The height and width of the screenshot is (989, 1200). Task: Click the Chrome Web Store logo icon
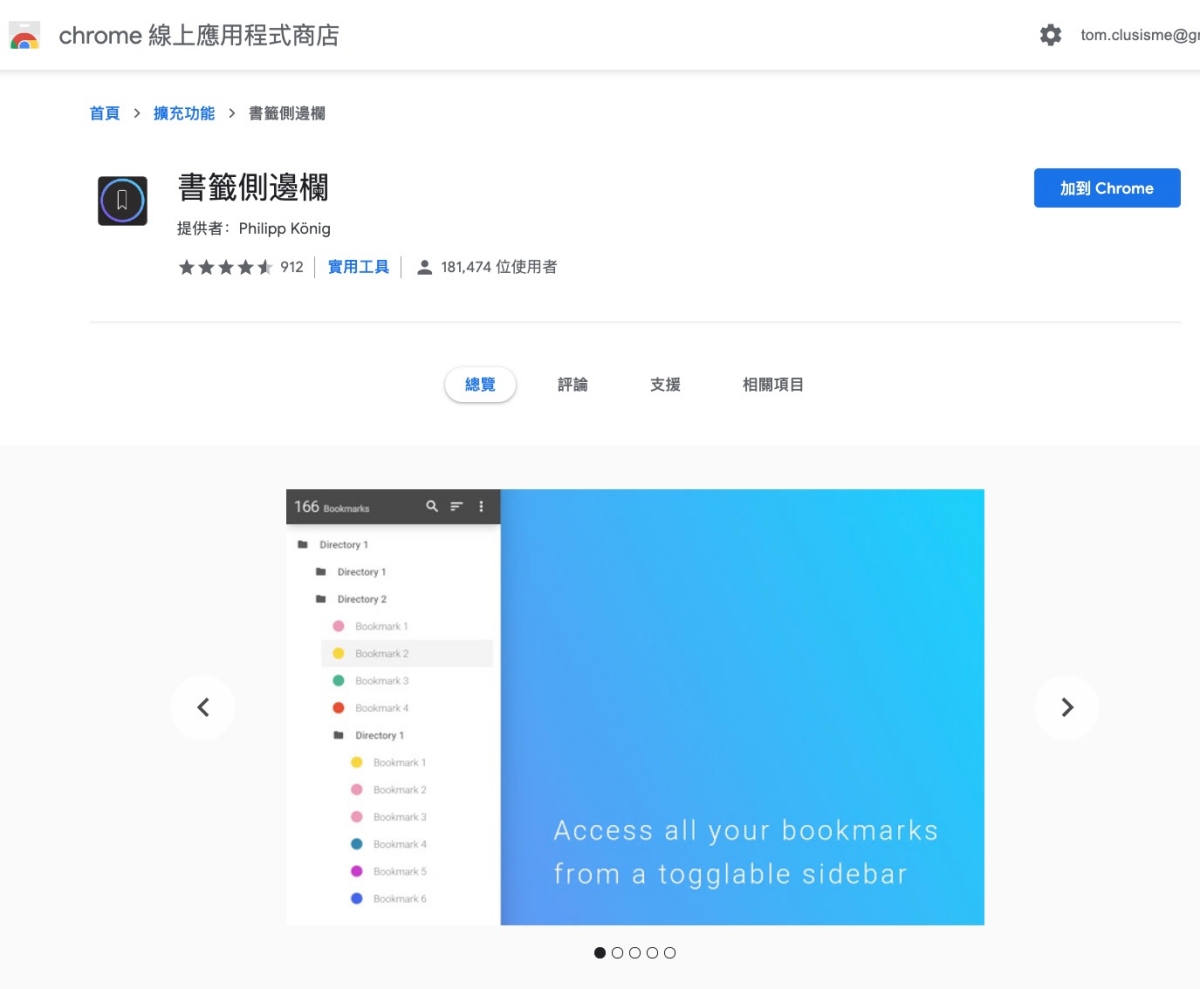click(24, 36)
